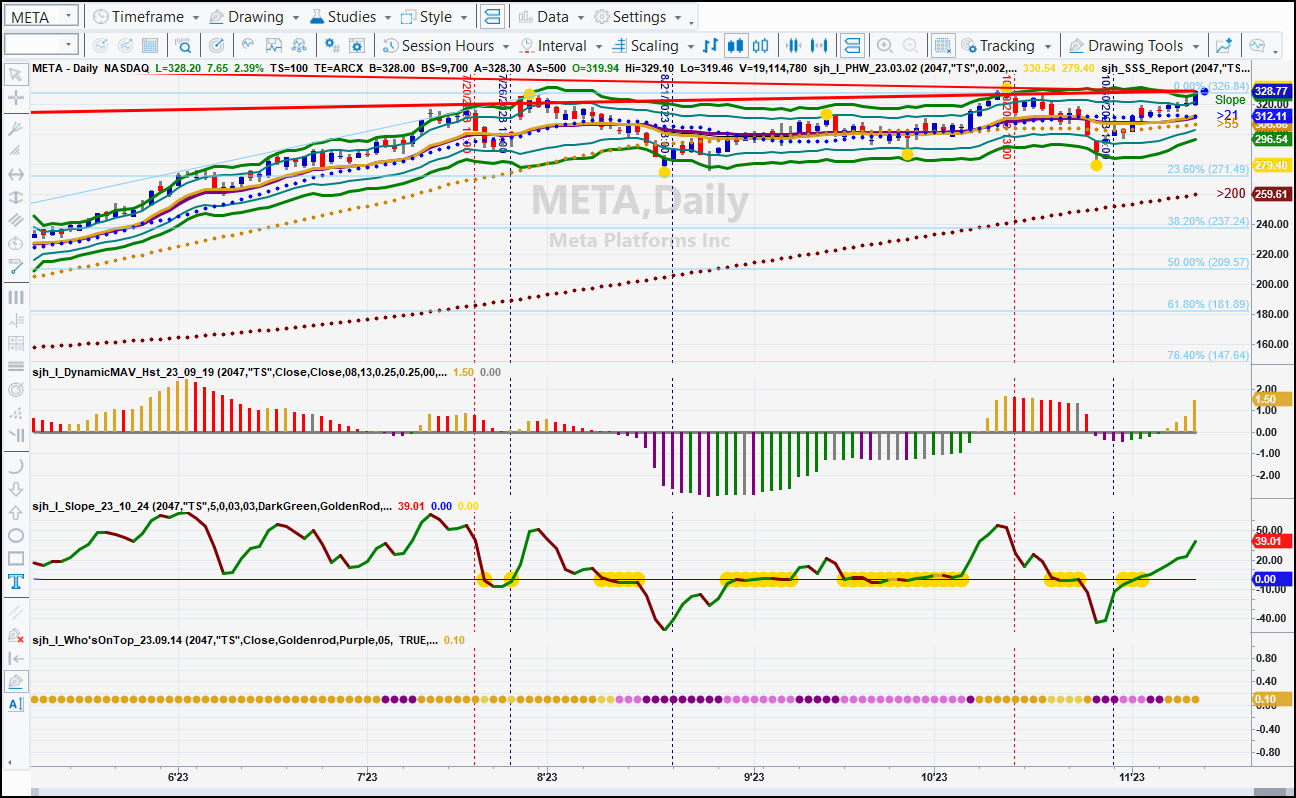Click the 10'23 date axis label
This screenshot has width=1296, height=798.
(933, 776)
